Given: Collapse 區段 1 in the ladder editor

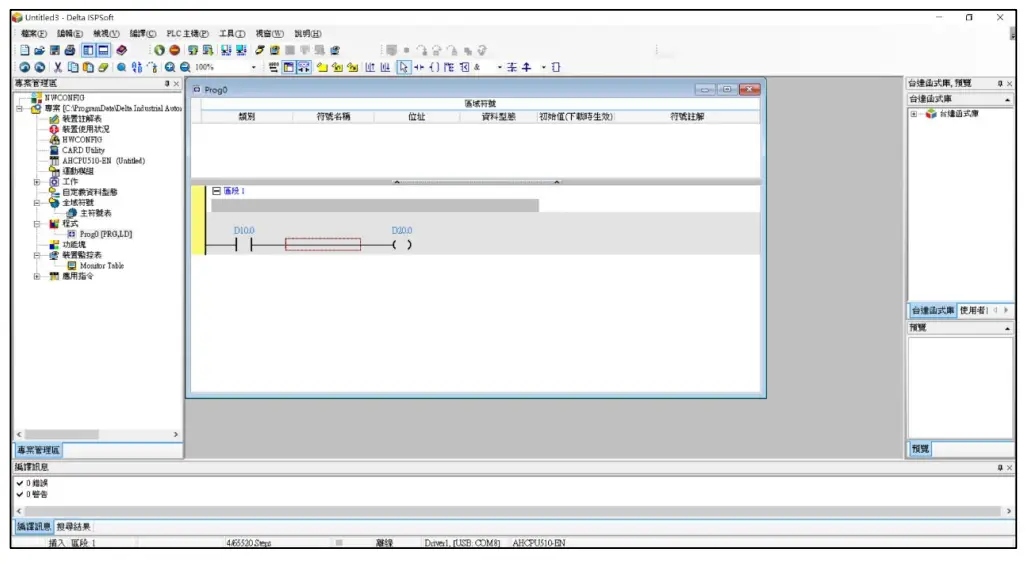Looking at the screenshot, I should [216, 191].
